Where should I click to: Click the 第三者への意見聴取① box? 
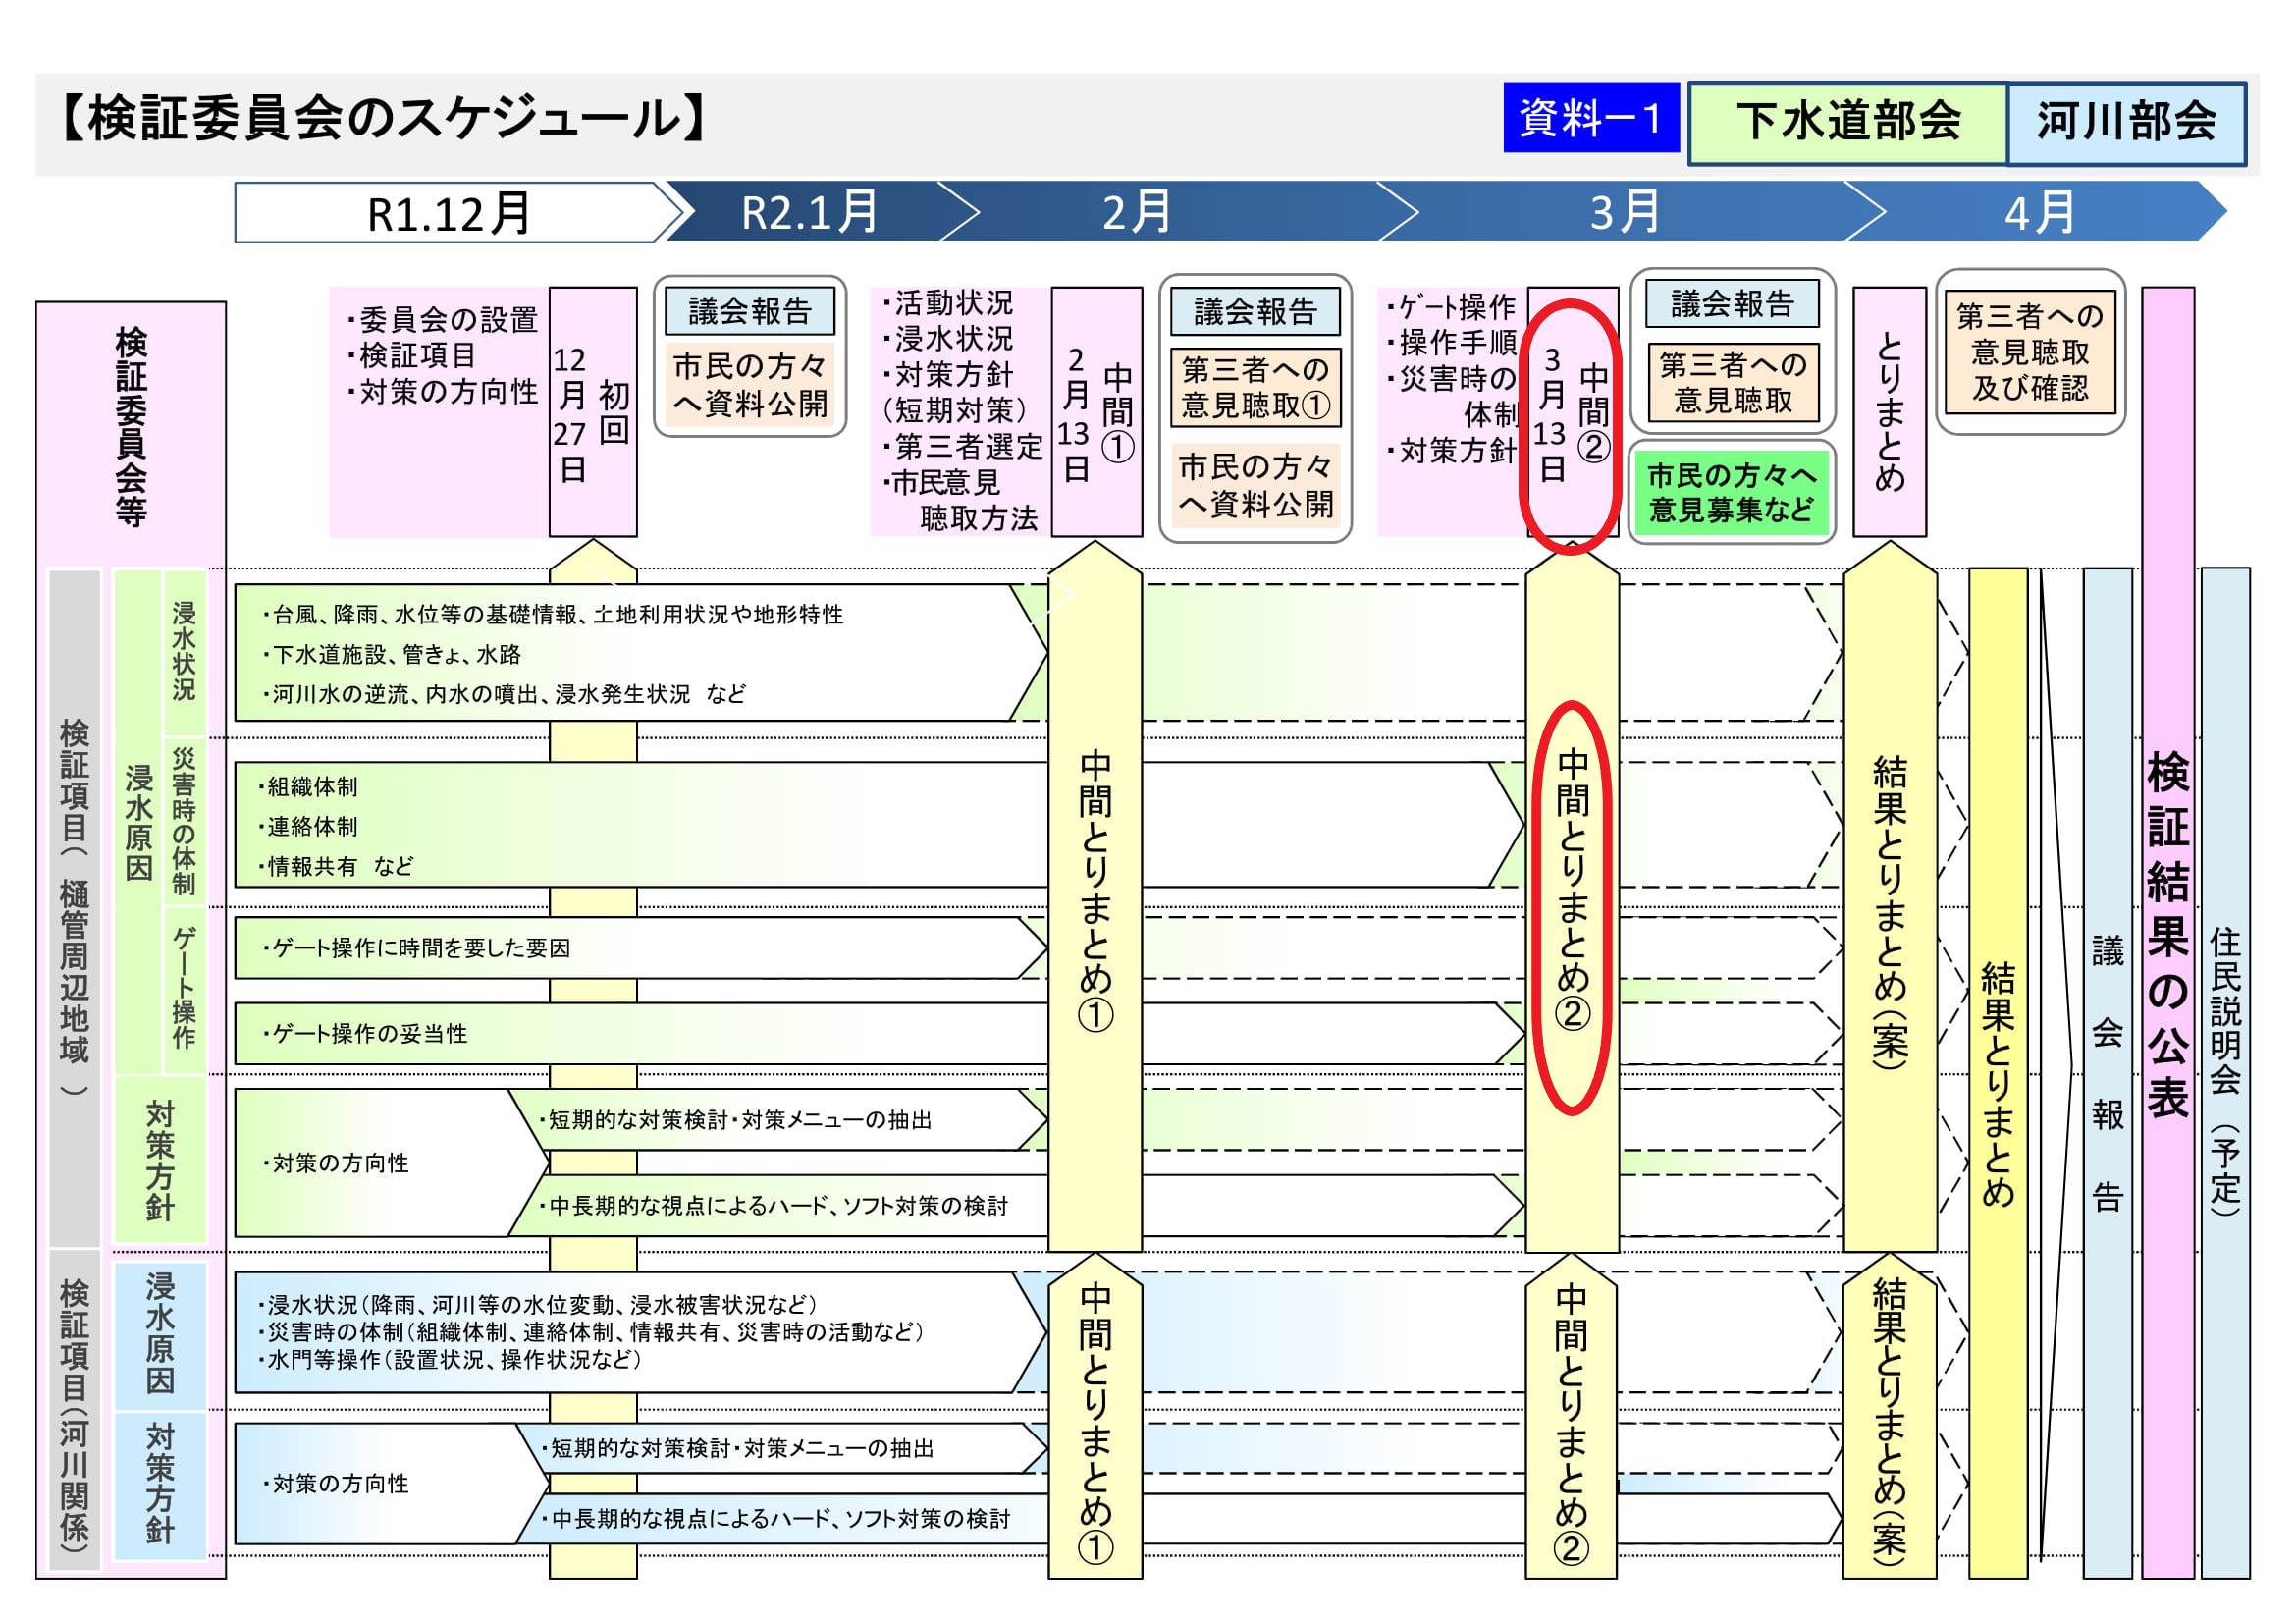(1256, 388)
